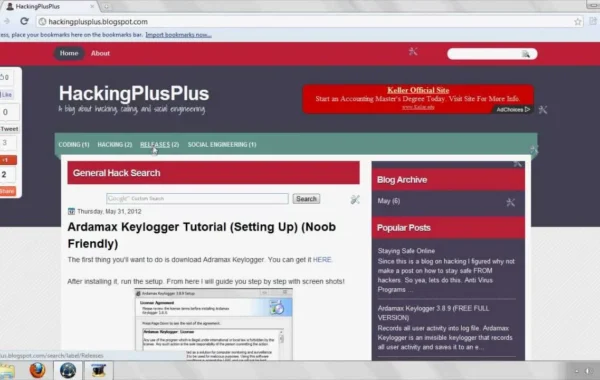Close the HackingPlusPlus browser tab

tap(92, 6)
